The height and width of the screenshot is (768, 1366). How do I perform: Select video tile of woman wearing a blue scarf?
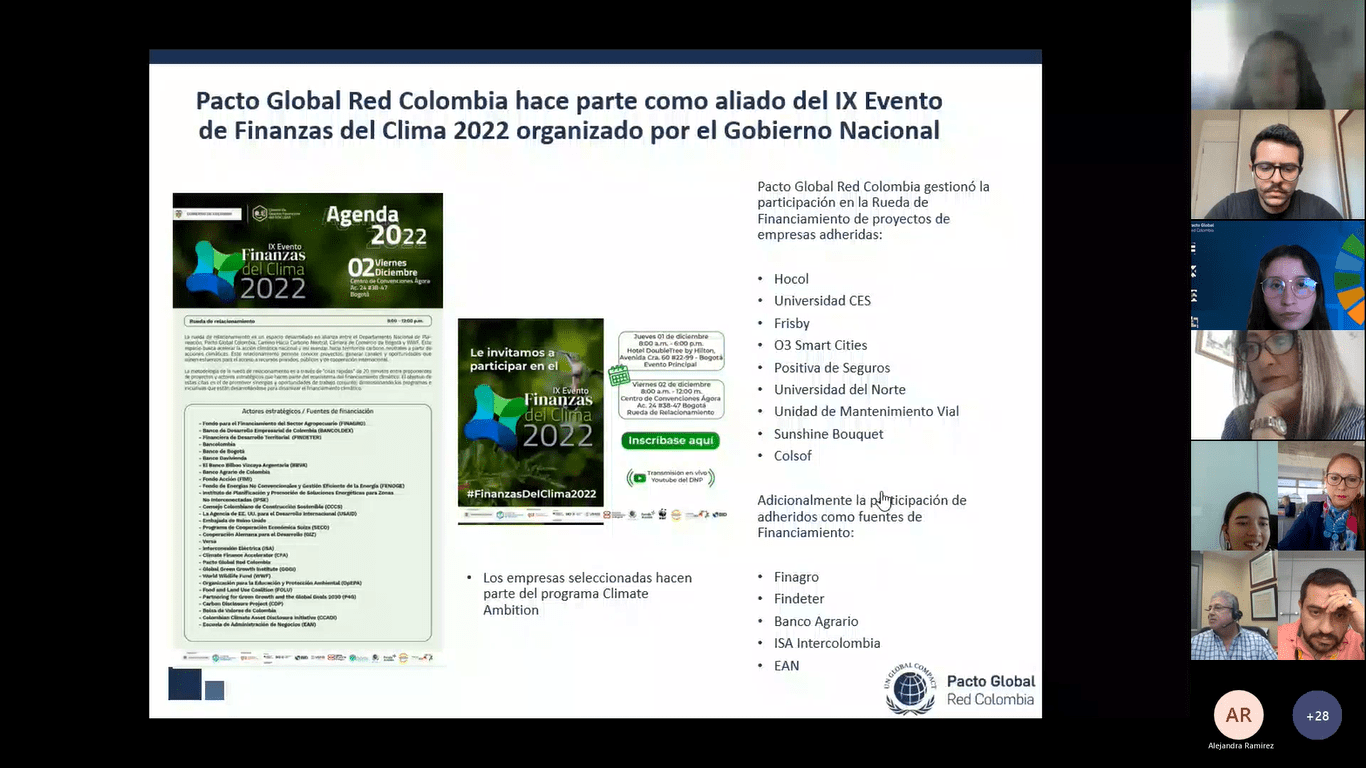[1321, 496]
